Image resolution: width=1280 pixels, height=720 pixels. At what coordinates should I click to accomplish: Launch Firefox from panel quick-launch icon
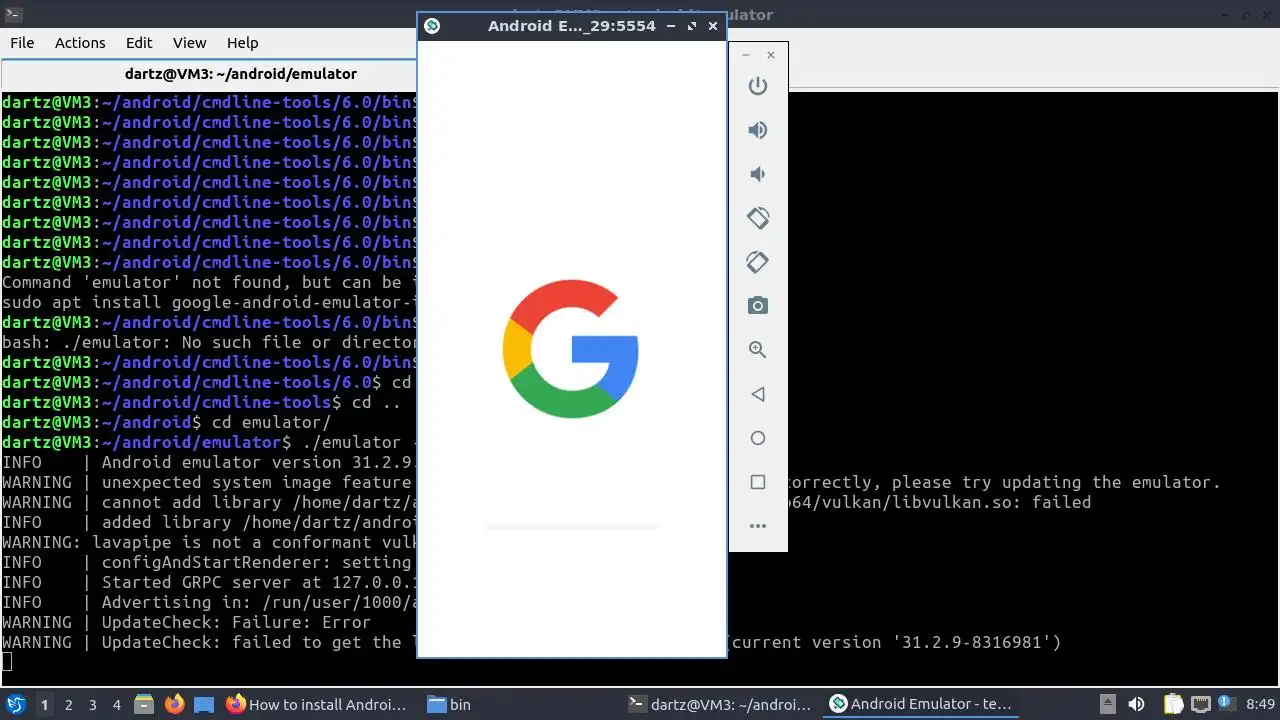(174, 704)
